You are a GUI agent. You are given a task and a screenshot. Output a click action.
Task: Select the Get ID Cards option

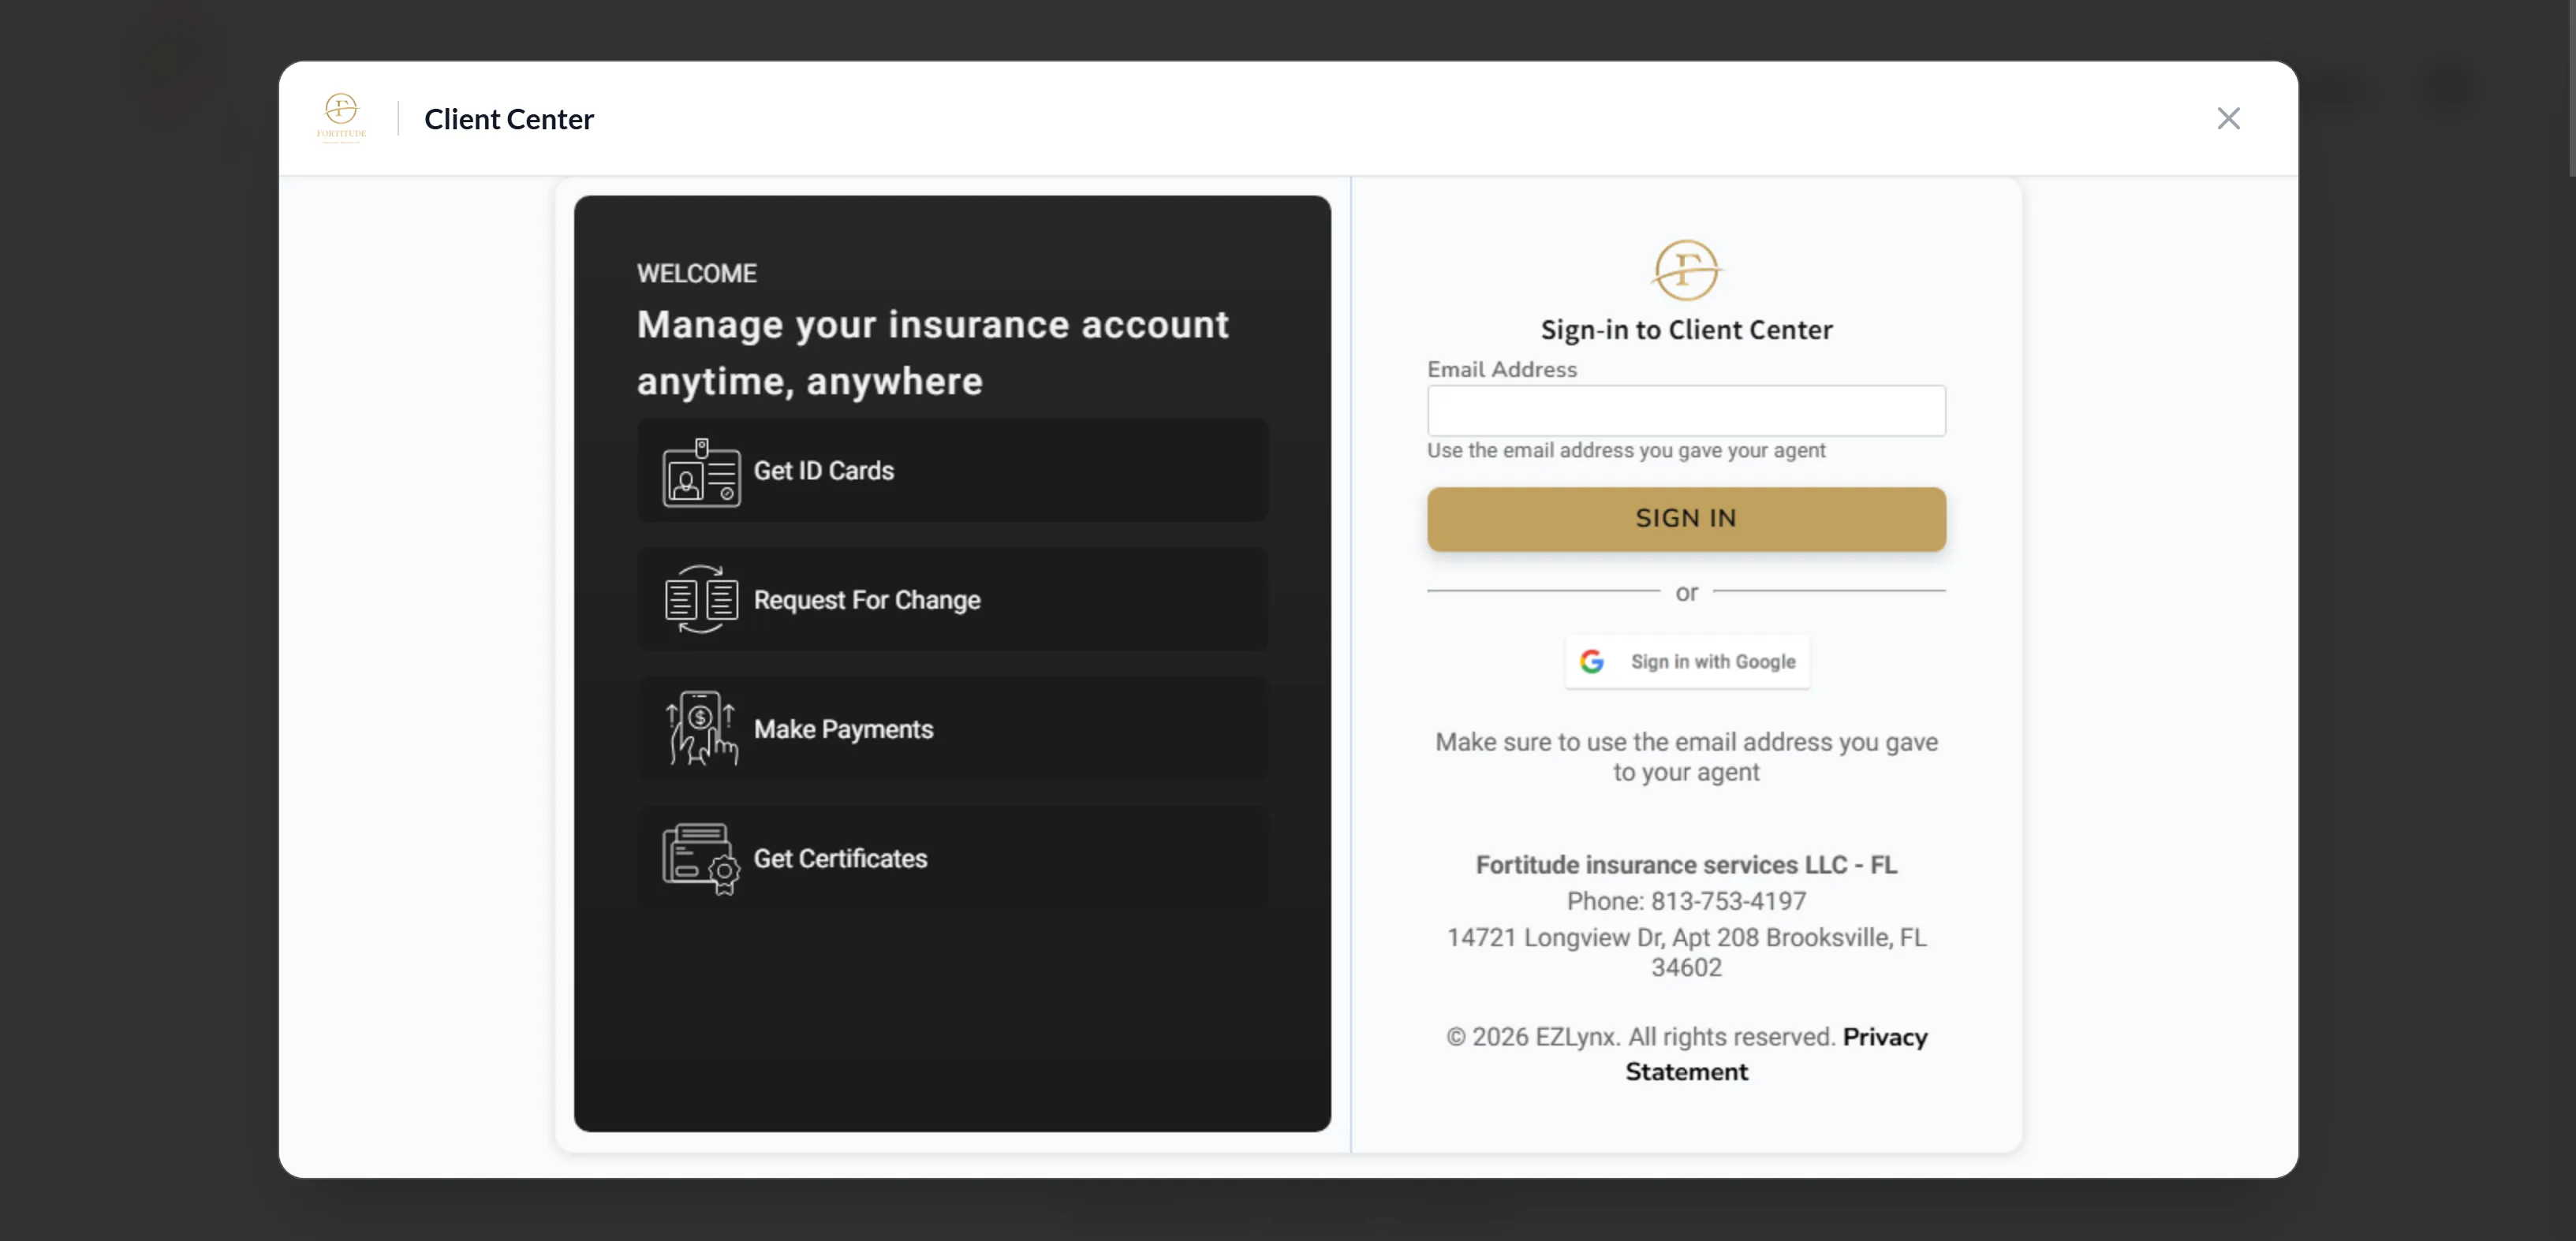[953, 470]
